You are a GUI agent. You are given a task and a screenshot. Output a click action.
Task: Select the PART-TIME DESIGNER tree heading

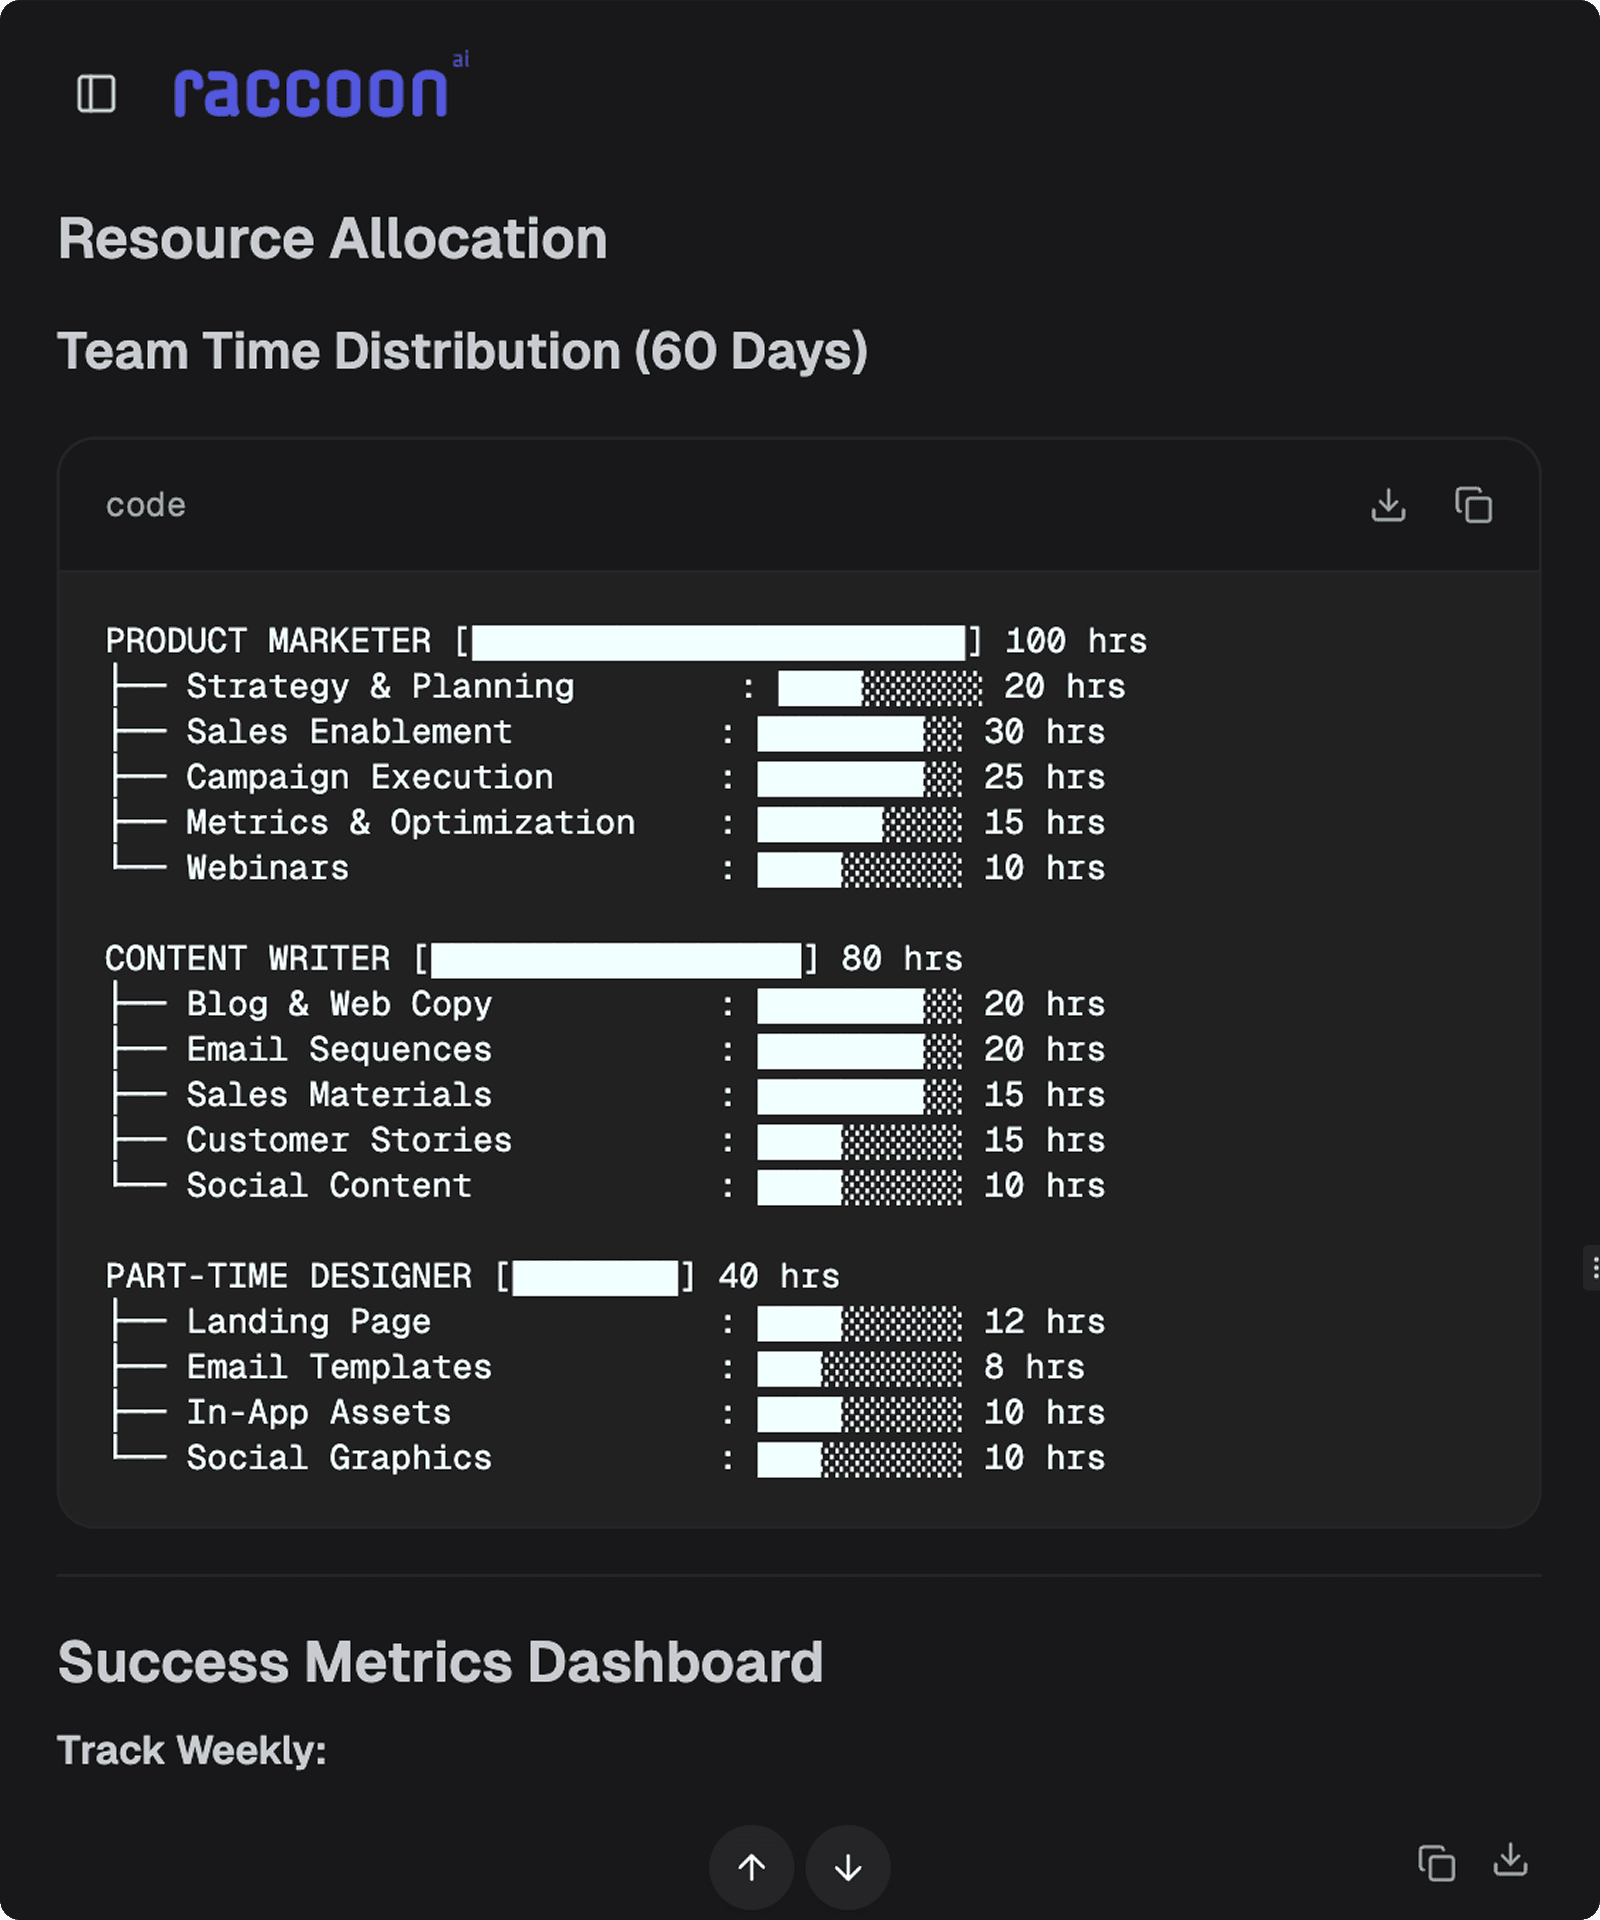point(288,1277)
